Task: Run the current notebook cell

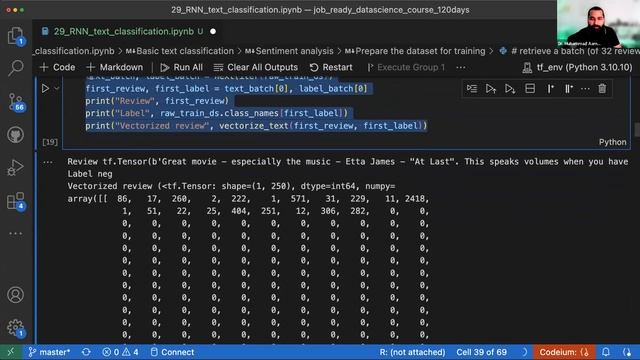Action: click(45, 88)
